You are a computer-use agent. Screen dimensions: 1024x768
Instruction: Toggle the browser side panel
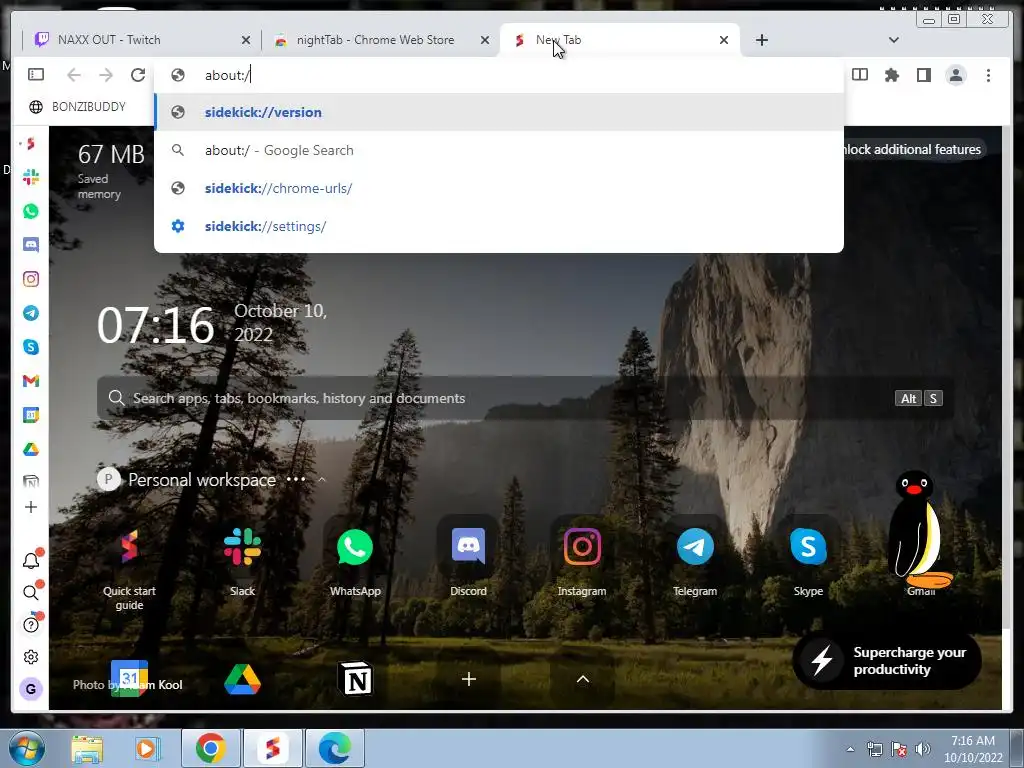coord(923,75)
